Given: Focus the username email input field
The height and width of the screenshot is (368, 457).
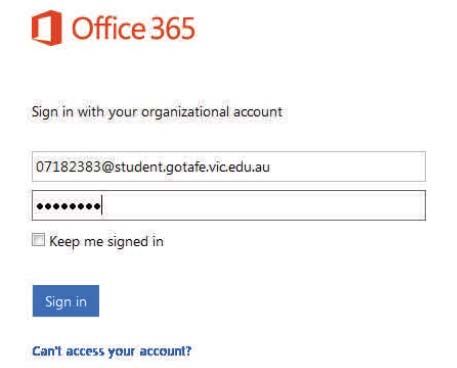Looking at the screenshot, I should coord(229,166).
